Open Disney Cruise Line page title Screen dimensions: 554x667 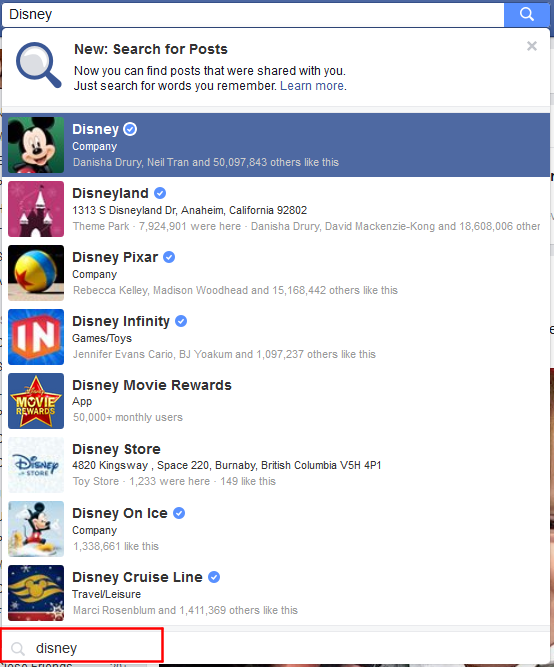click(137, 577)
